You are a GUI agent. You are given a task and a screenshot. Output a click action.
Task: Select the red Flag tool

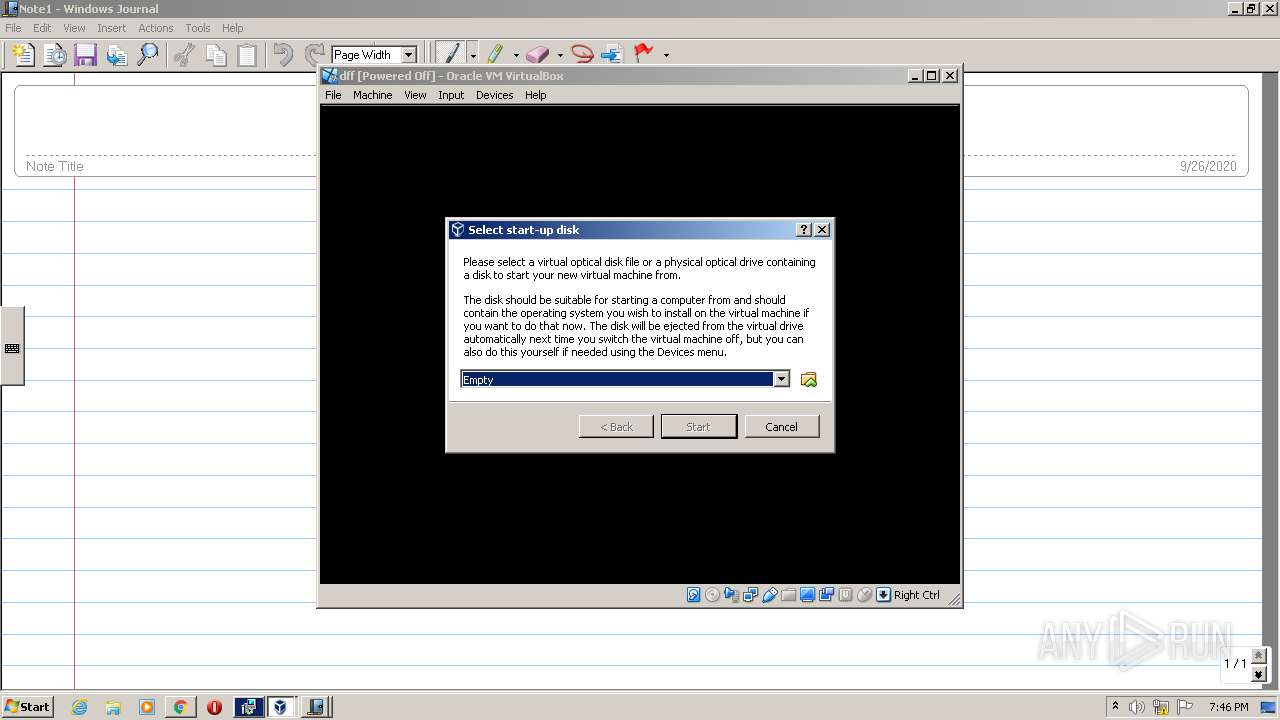pyautogui.click(x=644, y=54)
